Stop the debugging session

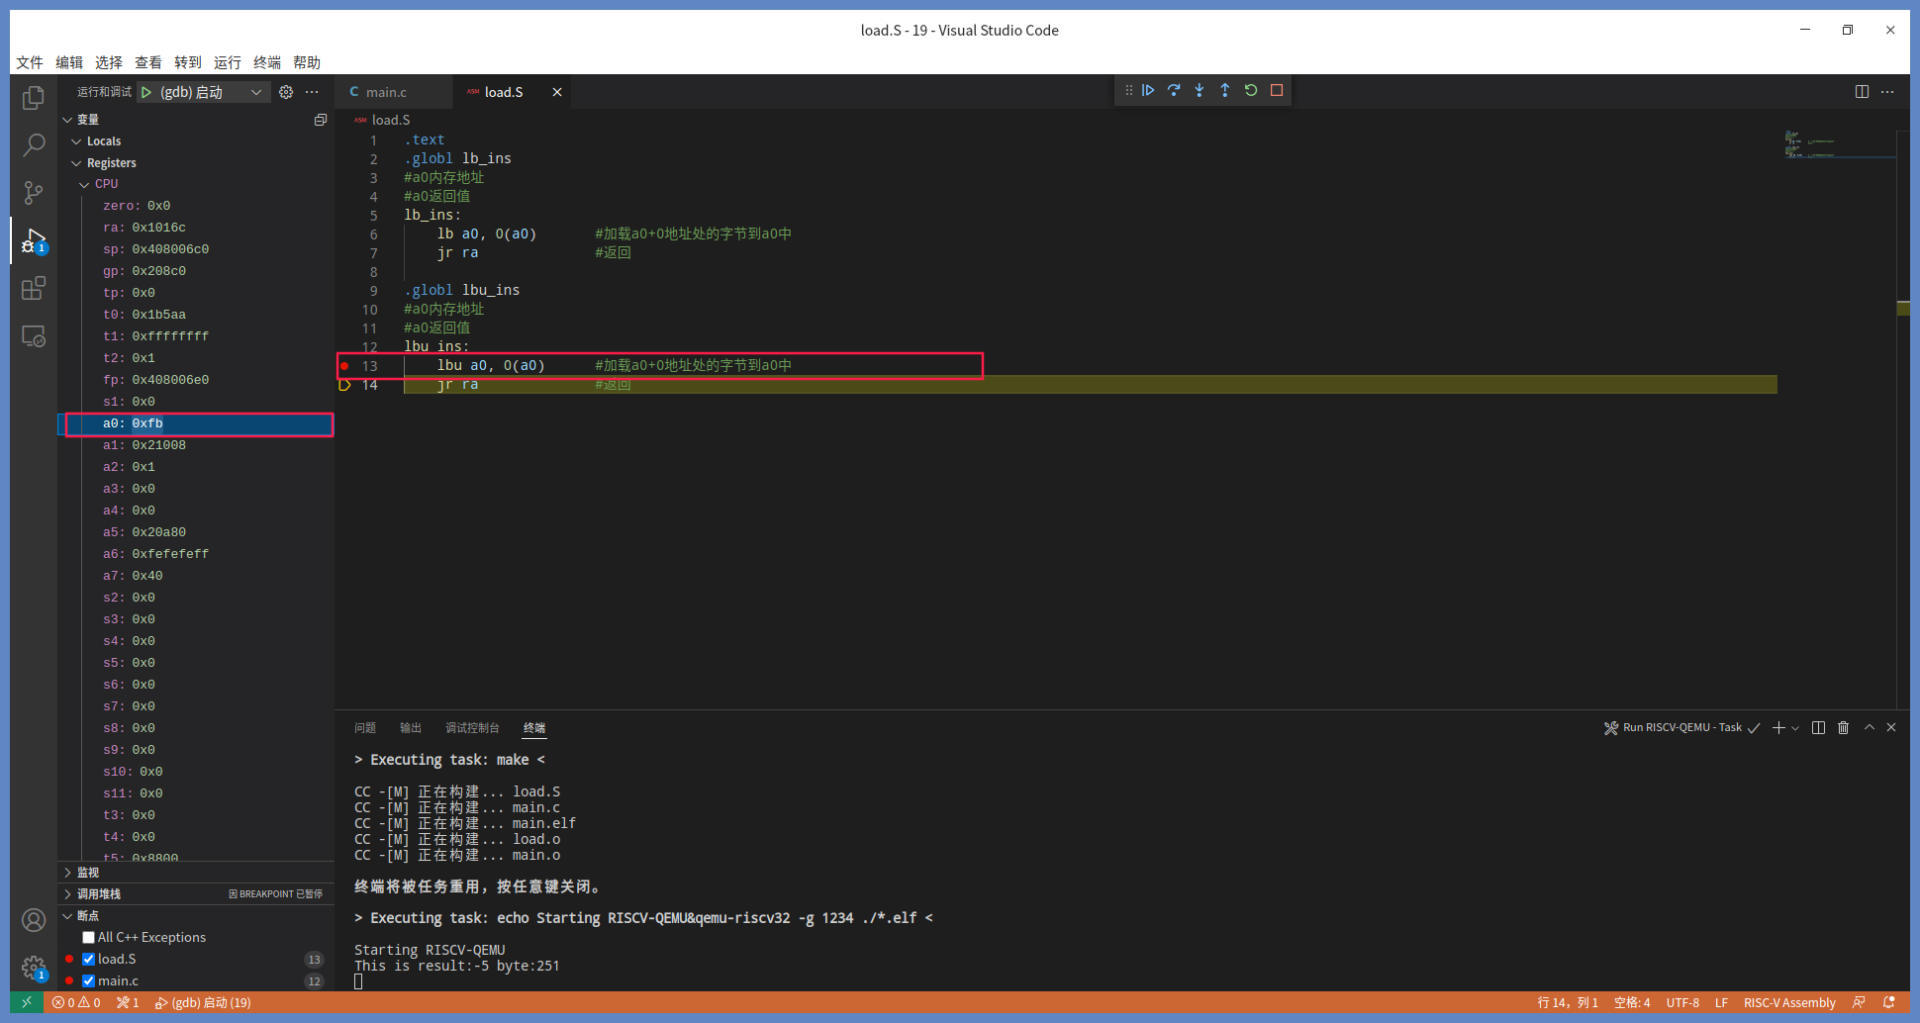pos(1277,91)
